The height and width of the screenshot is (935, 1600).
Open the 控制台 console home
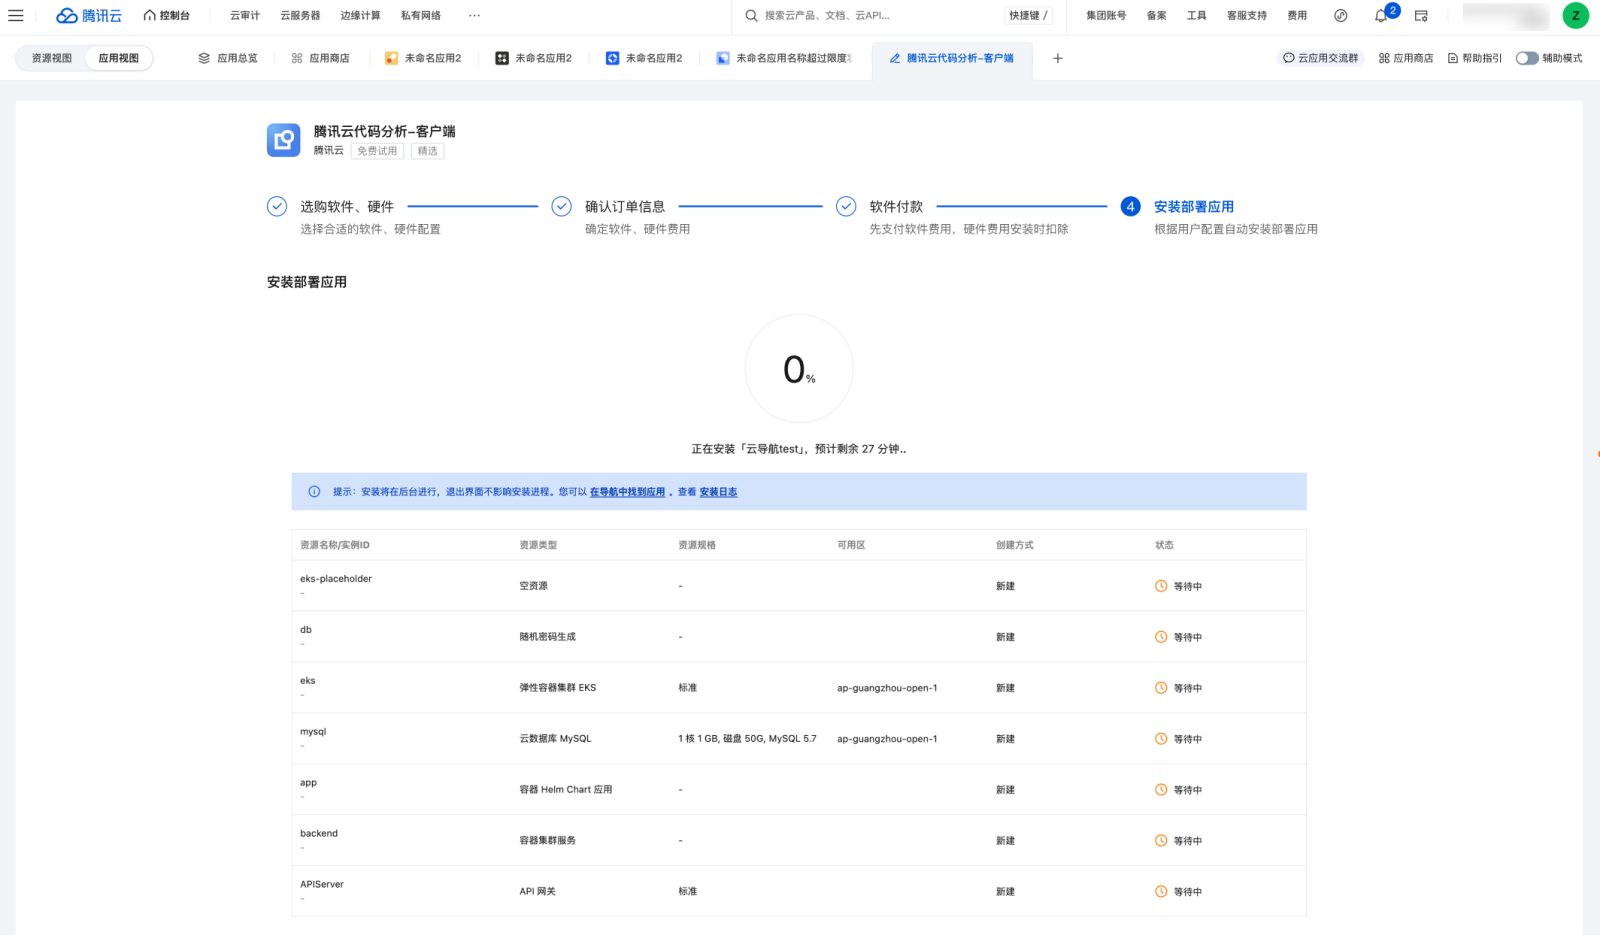(167, 16)
